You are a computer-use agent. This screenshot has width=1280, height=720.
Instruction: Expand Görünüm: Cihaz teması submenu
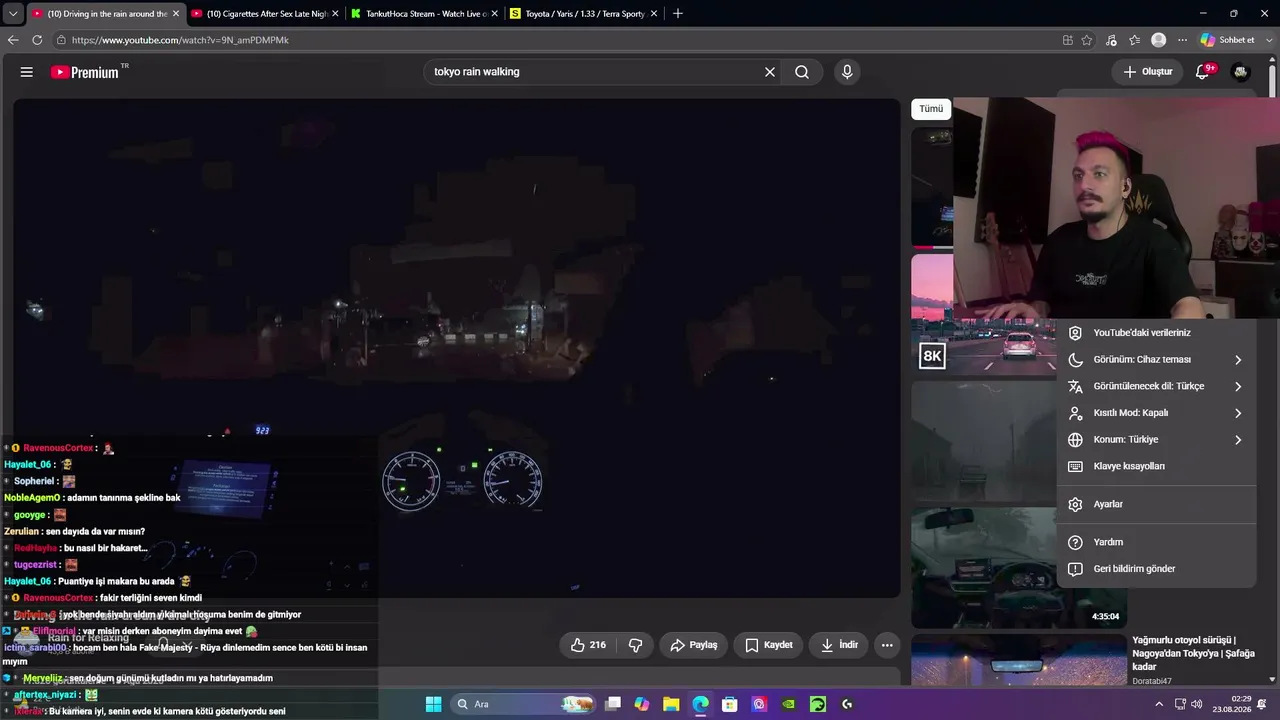pyautogui.click(x=1238, y=360)
